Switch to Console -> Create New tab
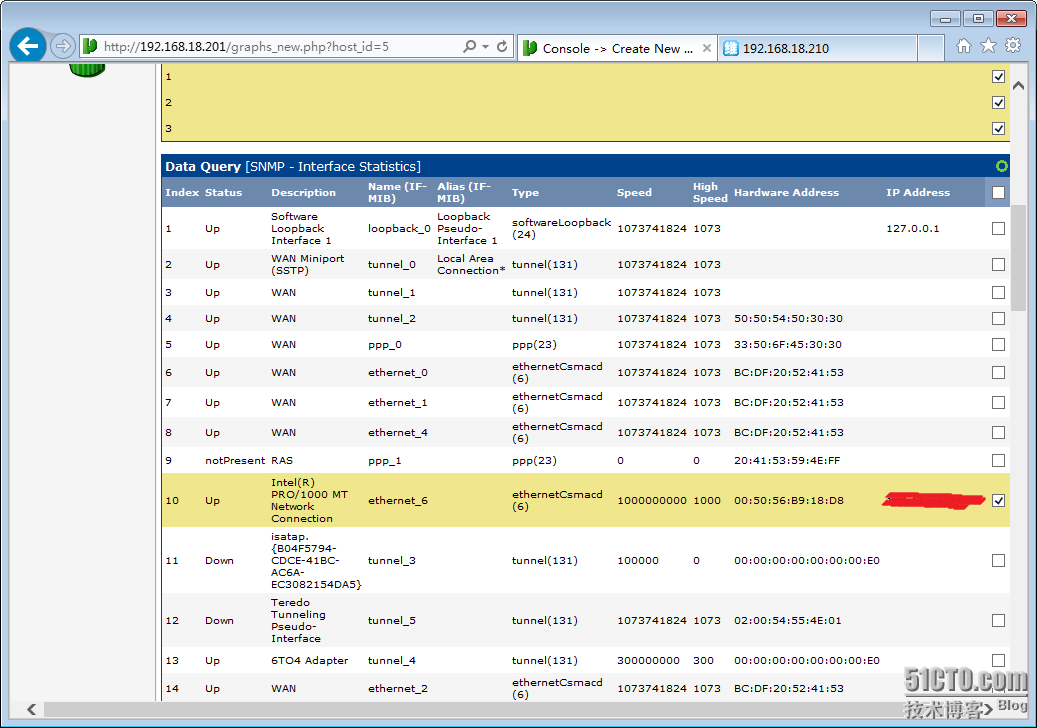The height and width of the screenshot is (728, 1037). coord(616,48)
